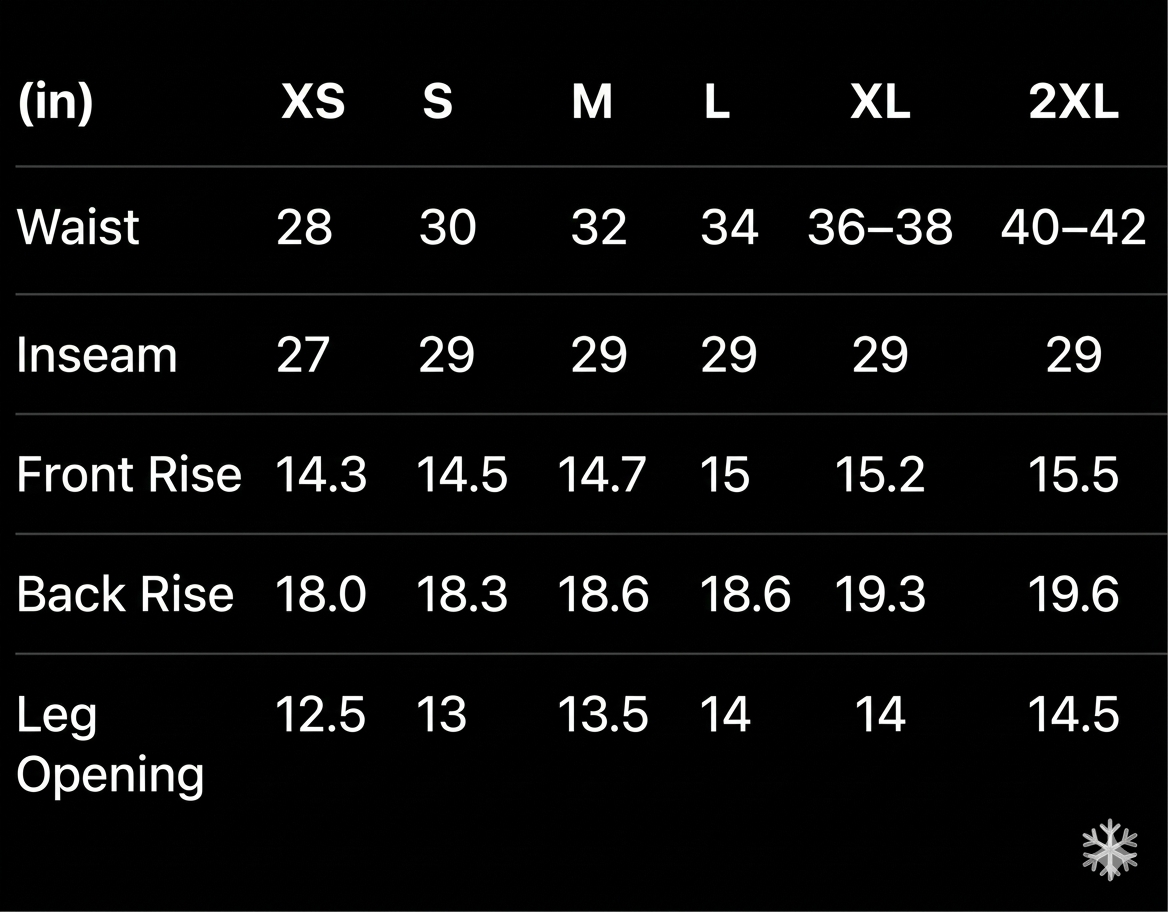Image resolution: width=1168 pixels, height=912 pixels.
Task: Click the 19.3 back rise value
Action: click(x=880, y=594)
